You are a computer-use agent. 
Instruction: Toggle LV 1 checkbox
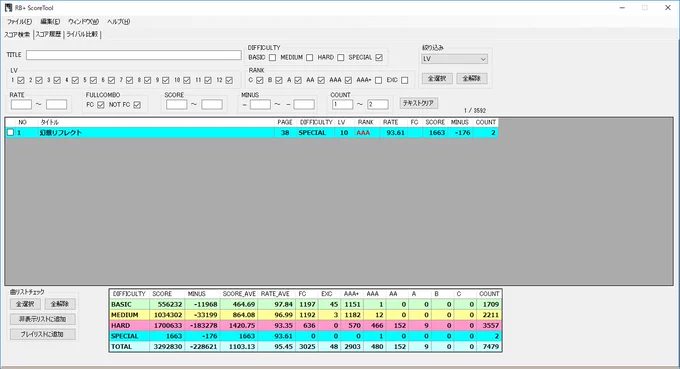[x=21, y=80]
